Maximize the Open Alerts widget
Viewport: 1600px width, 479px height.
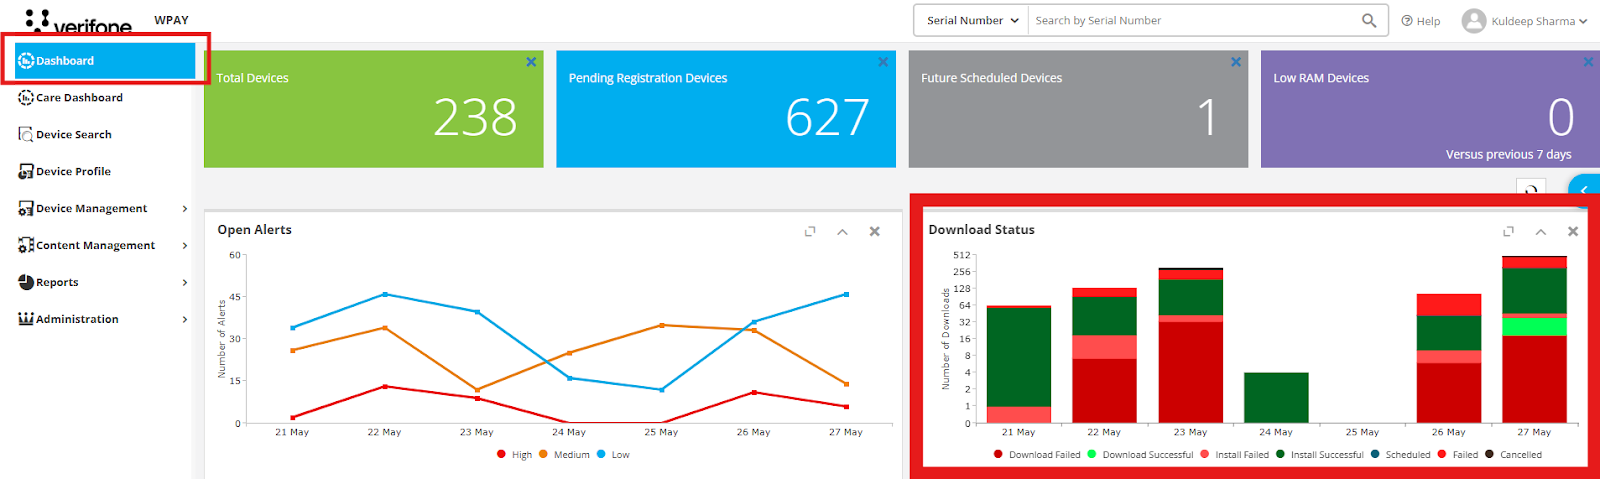point(810,231)
